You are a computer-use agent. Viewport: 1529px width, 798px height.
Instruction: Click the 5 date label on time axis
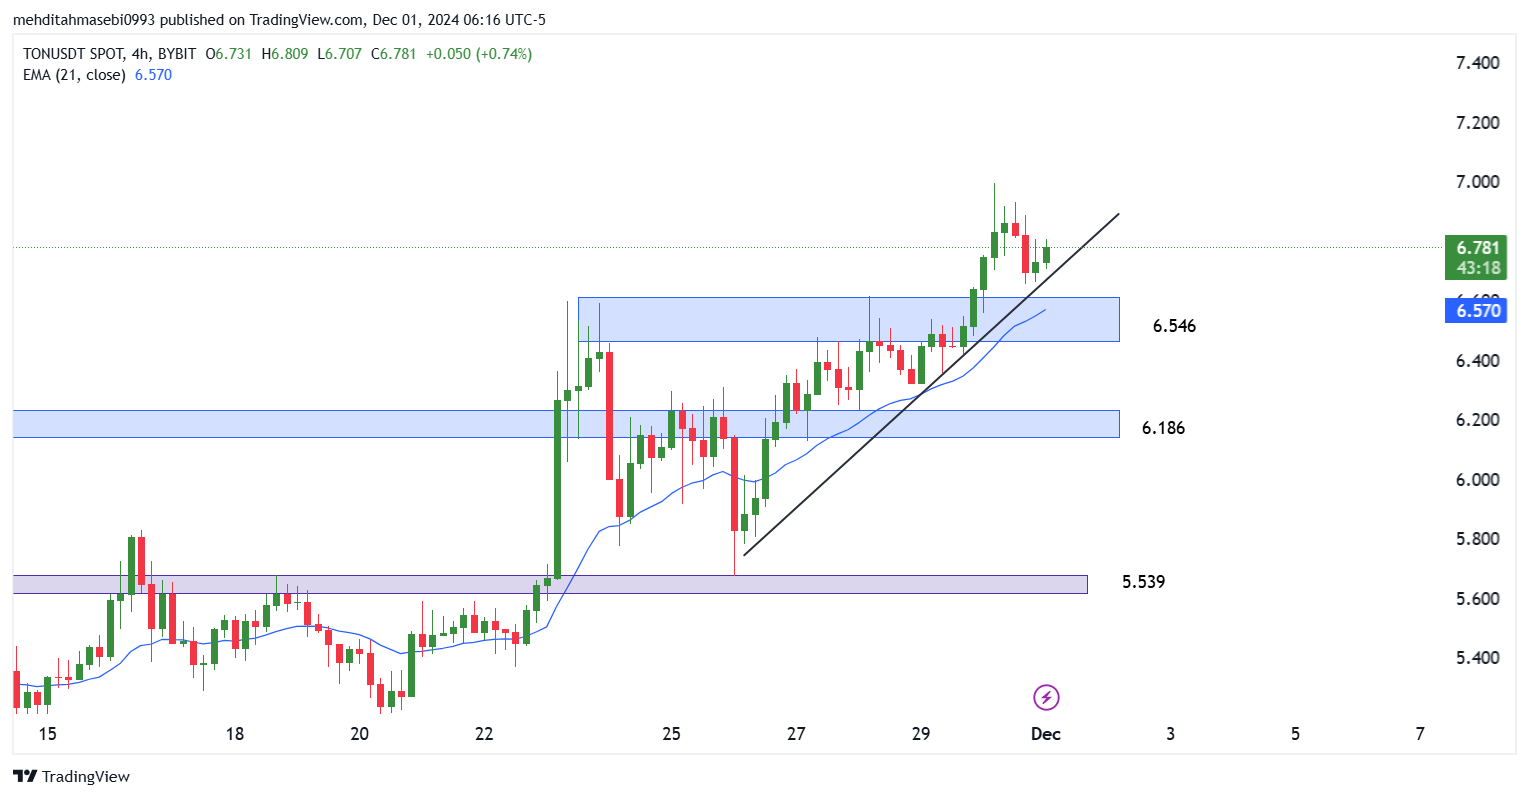click(x=1295, y=734)
